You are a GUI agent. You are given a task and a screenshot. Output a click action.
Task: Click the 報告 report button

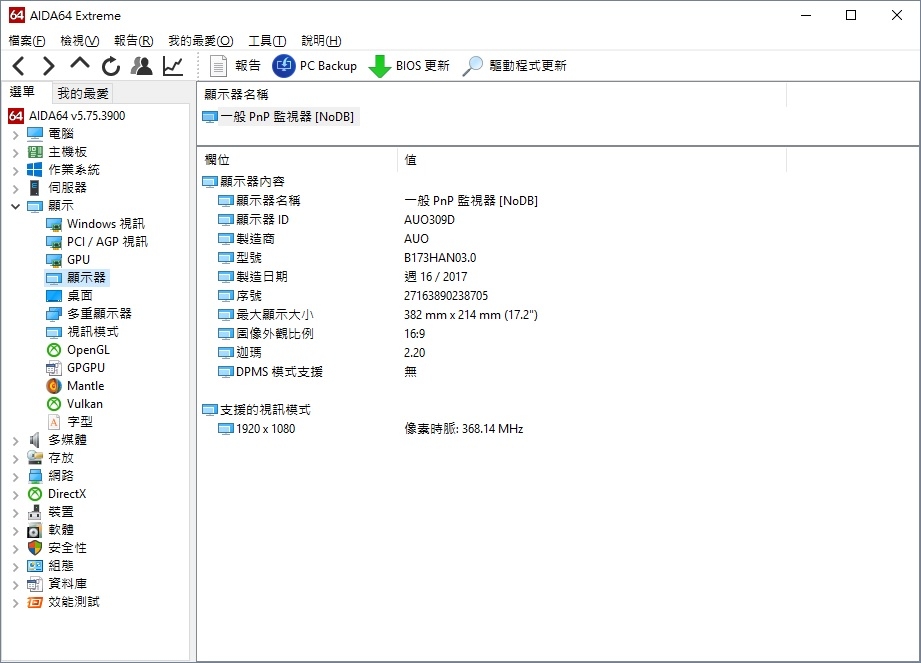235,66
